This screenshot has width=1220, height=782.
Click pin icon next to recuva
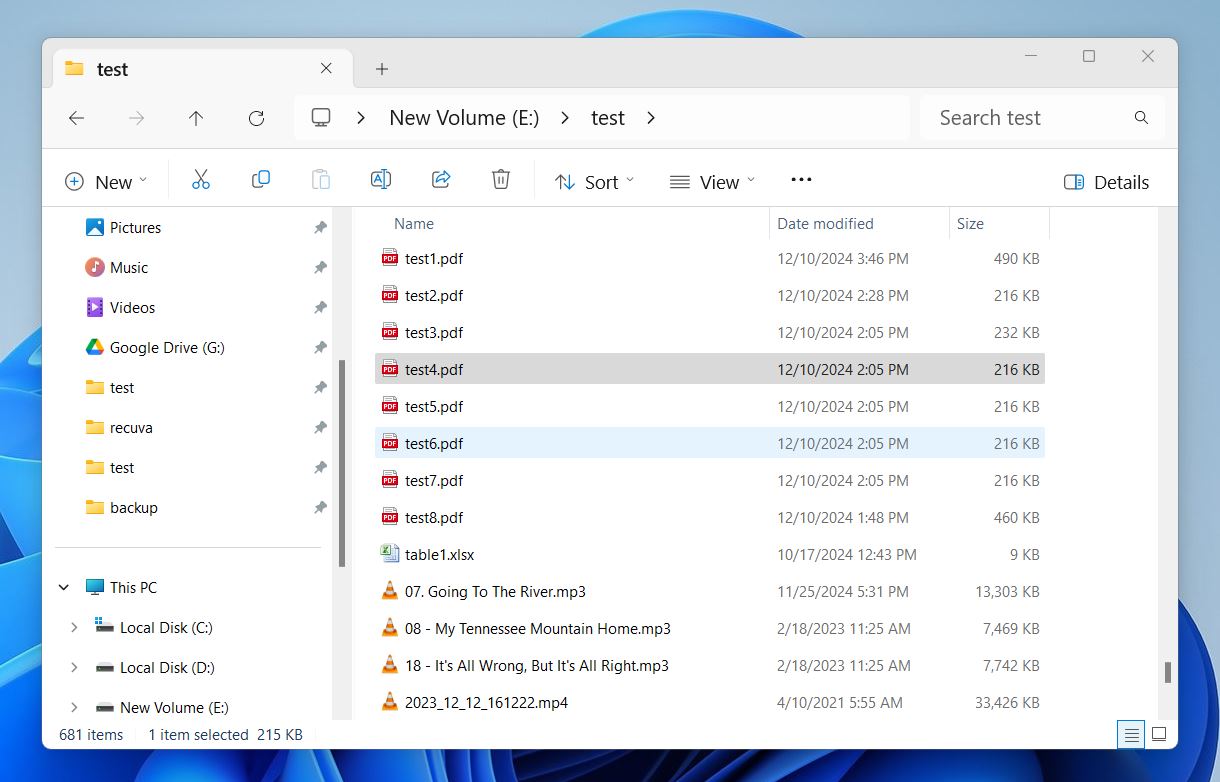tap(320, 427)
